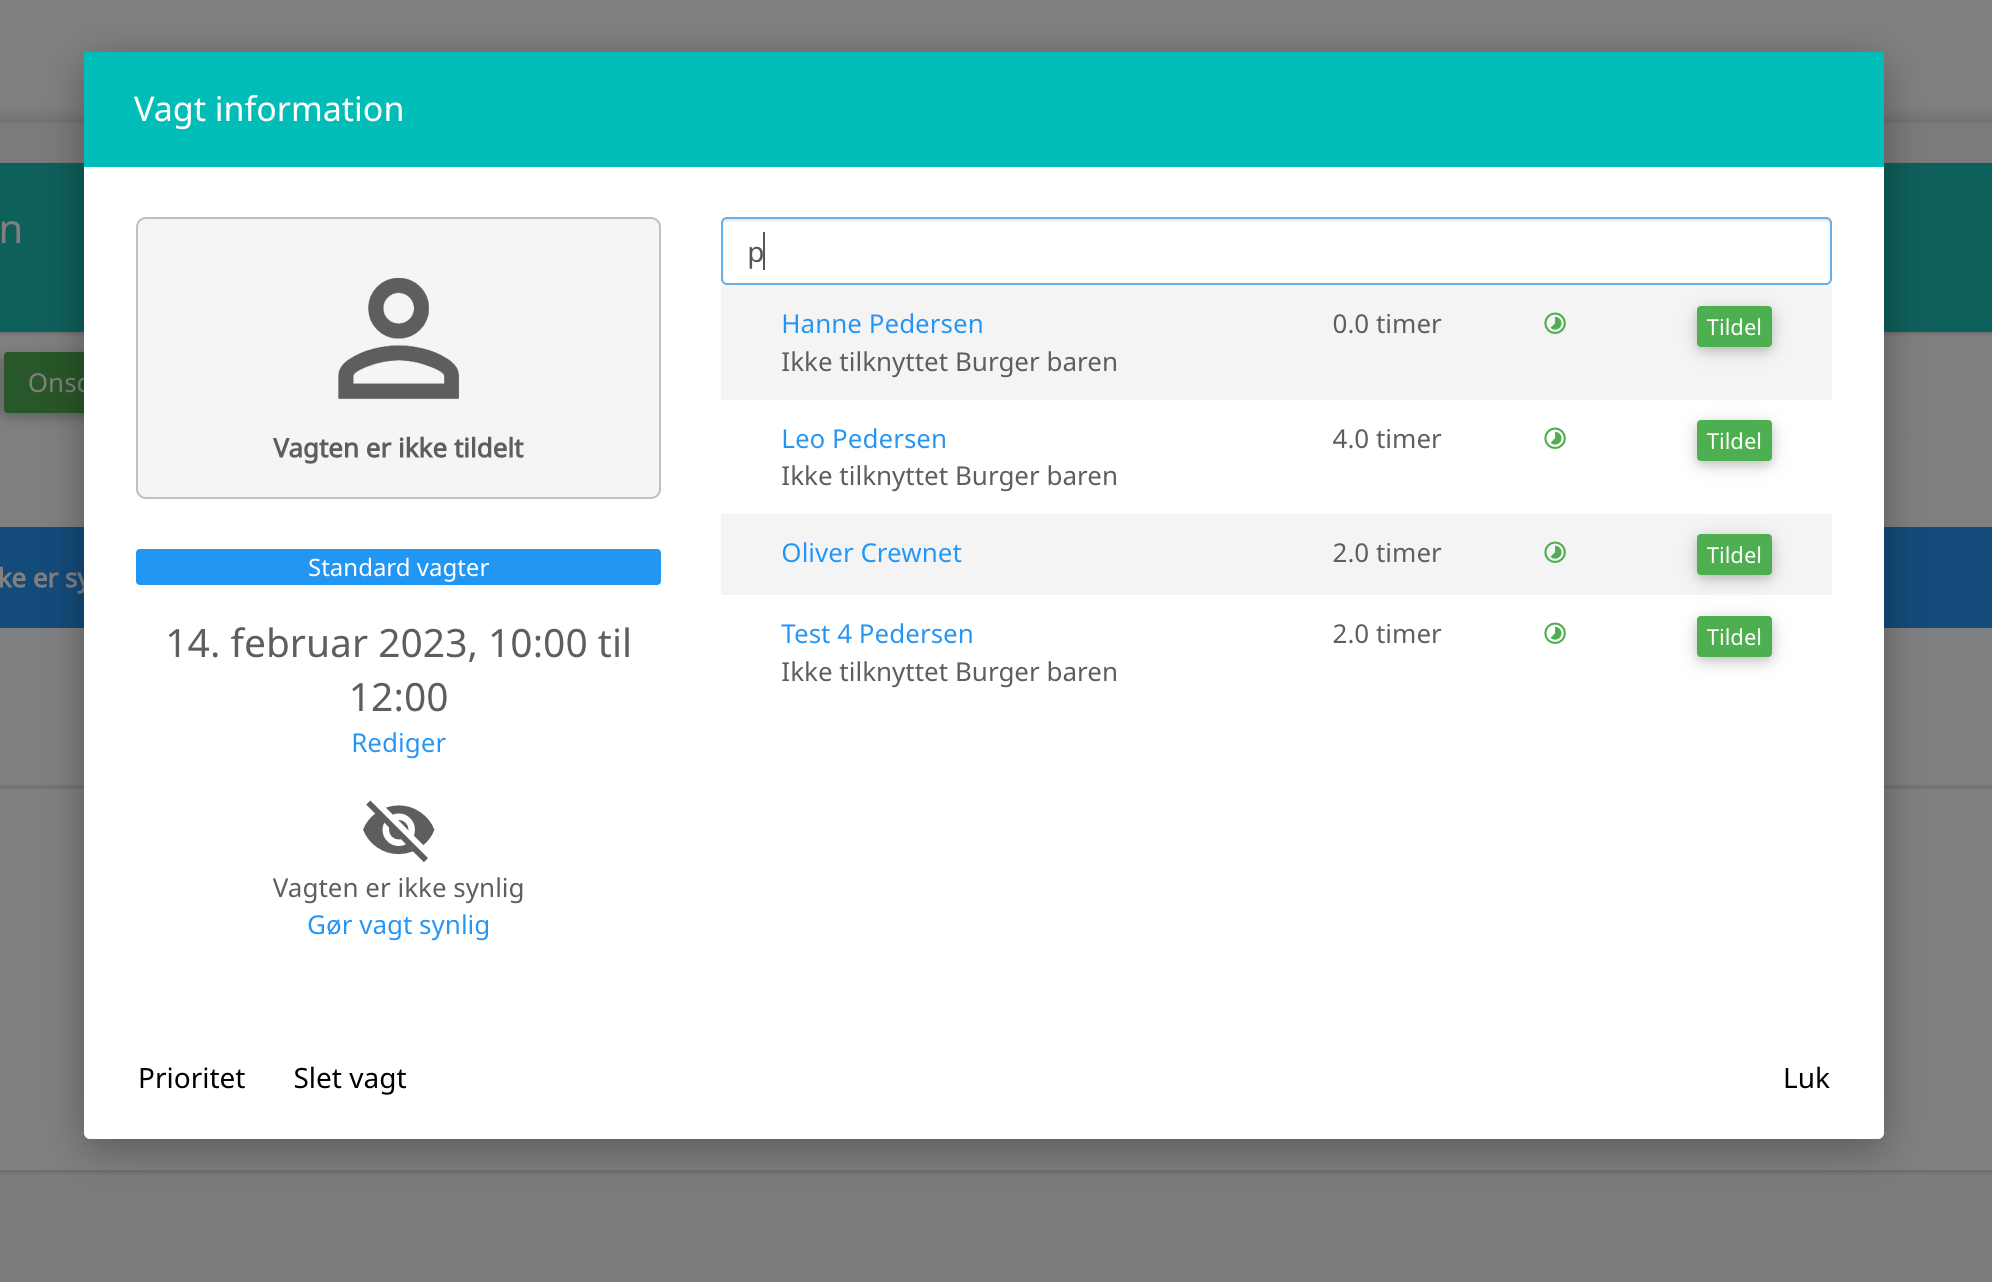The width and height of the screenshot is (1992, 1282).
Task: Click Rediger to edit the shift time
Action: point(398,743)
